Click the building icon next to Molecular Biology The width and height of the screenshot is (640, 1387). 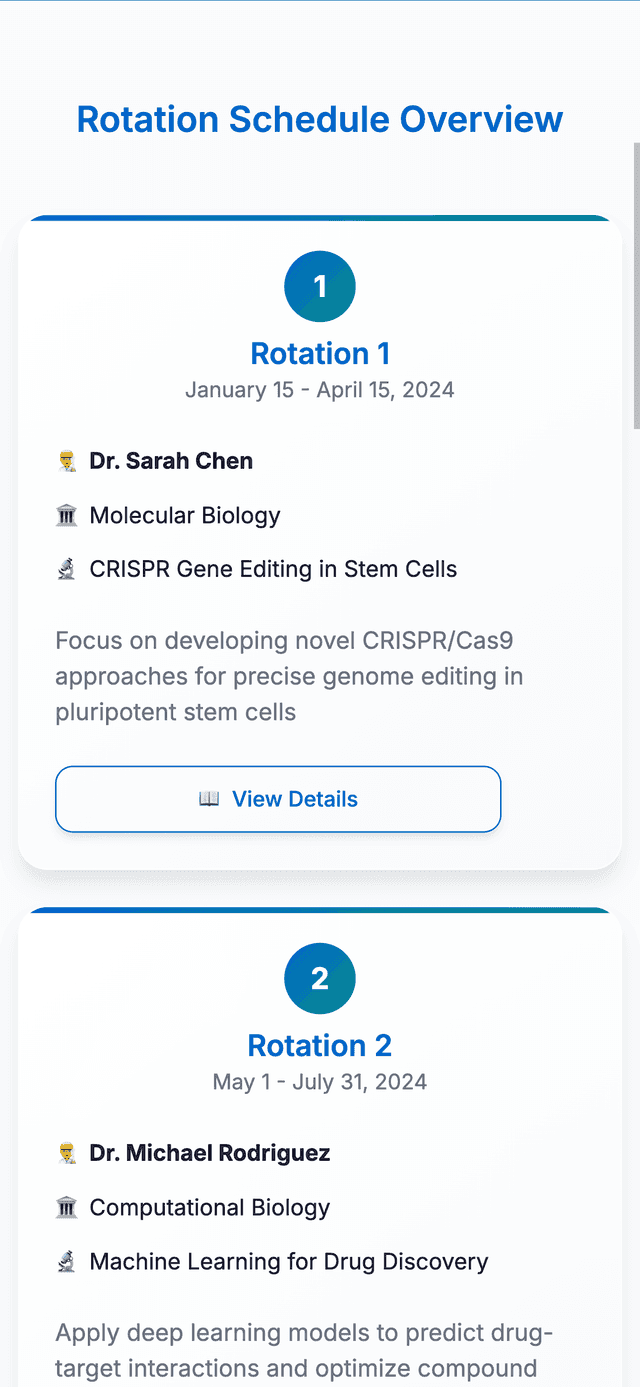(67, 516)
